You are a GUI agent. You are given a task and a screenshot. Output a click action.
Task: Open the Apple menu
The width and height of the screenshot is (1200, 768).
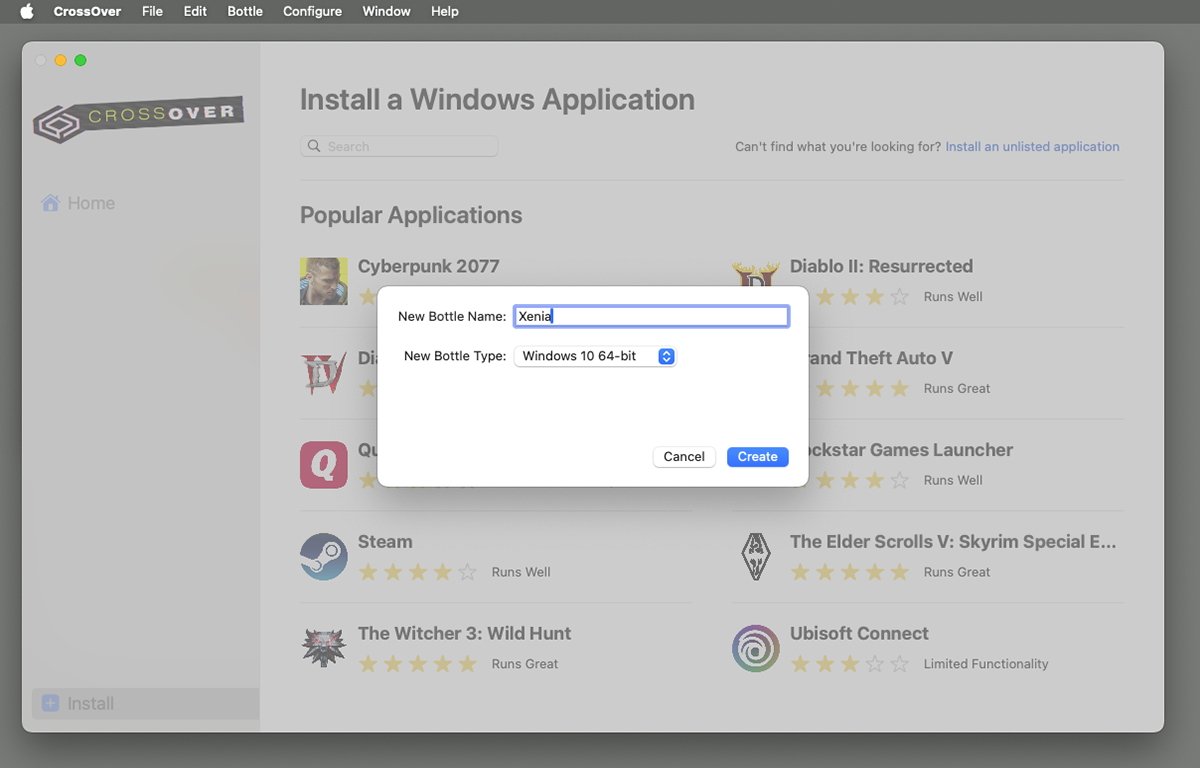pos(27,11)
